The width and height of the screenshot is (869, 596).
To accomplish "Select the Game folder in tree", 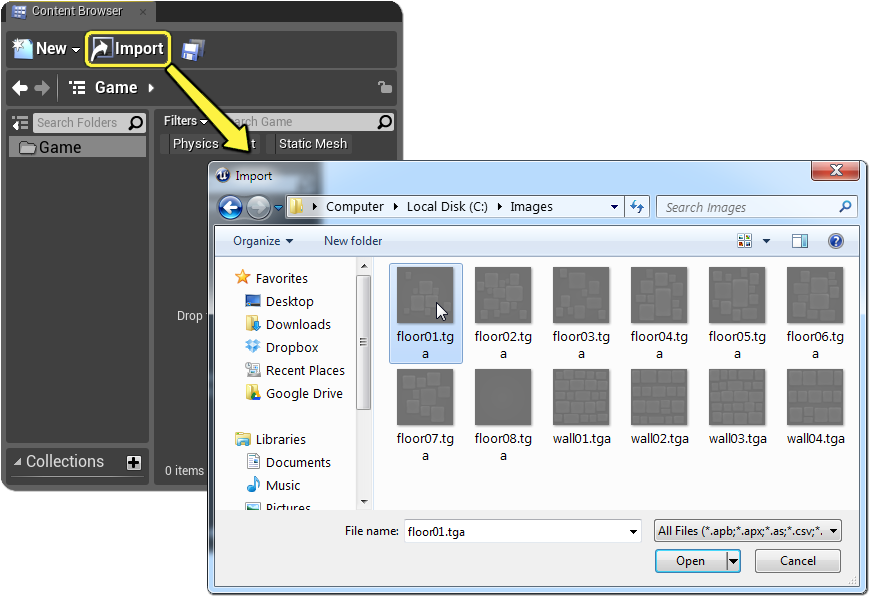I will click(60, 147).
